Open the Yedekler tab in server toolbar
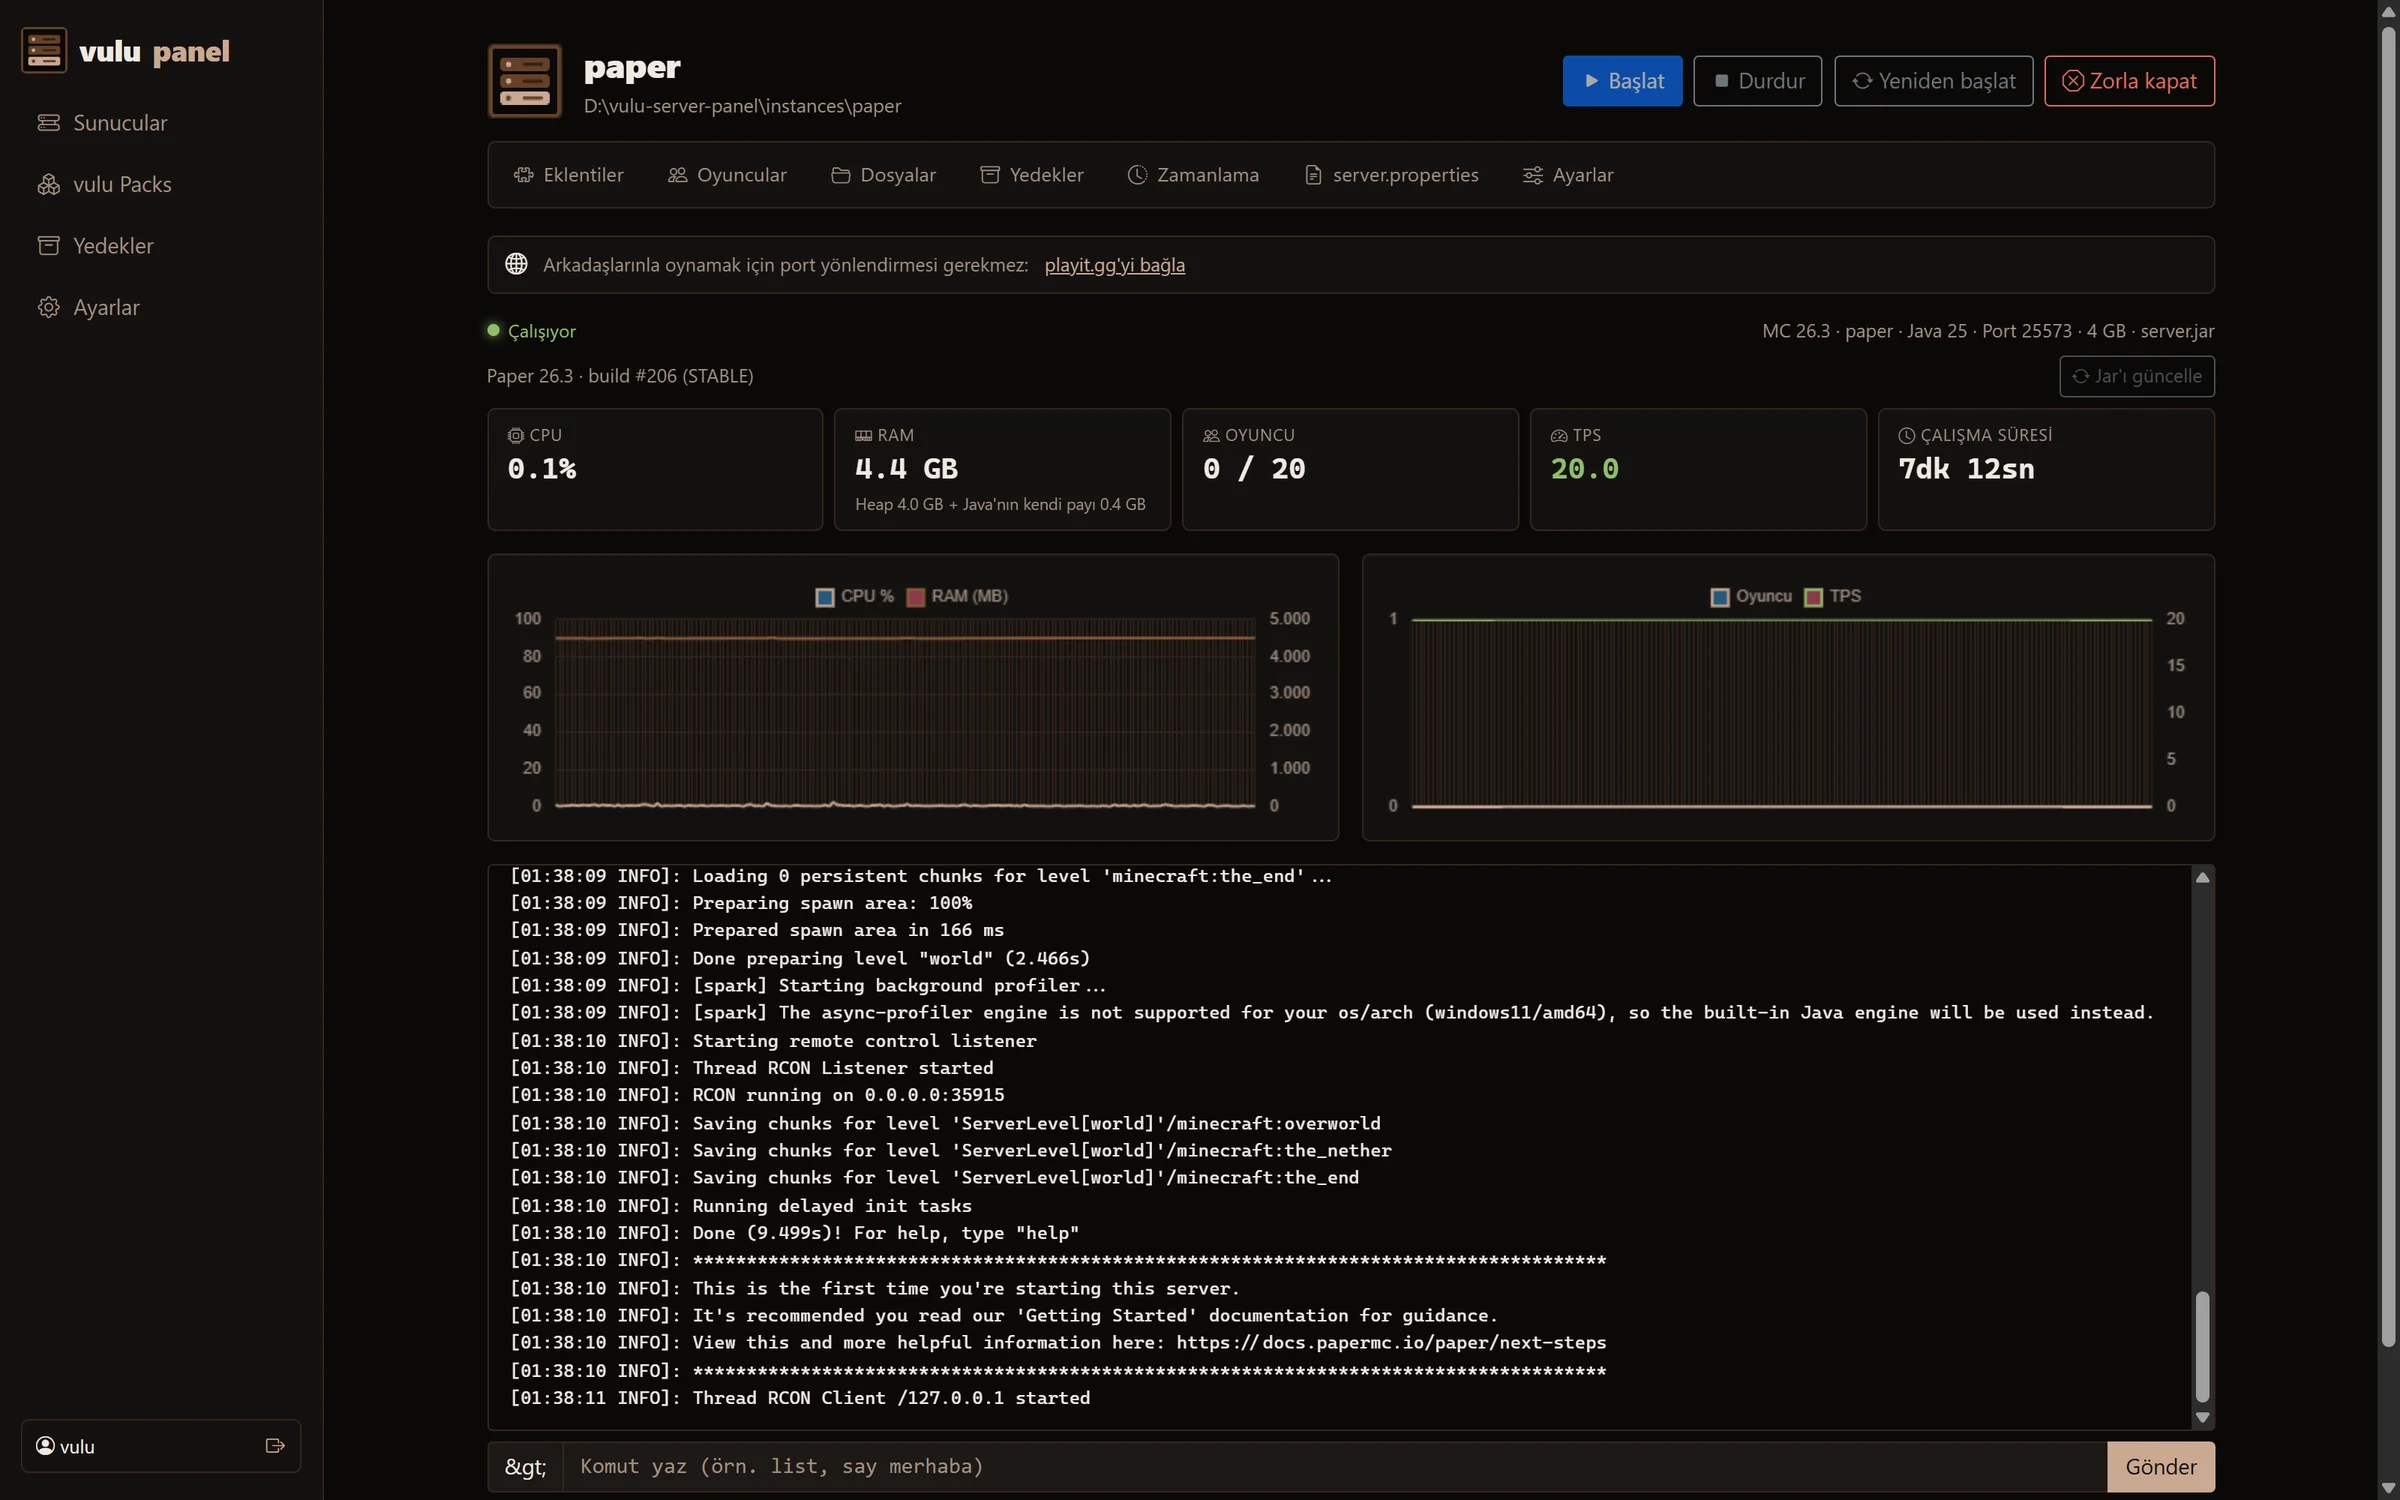The width and height of the screenshot is (2400, 1500). pyautogui.click(x=1031, y=175)
